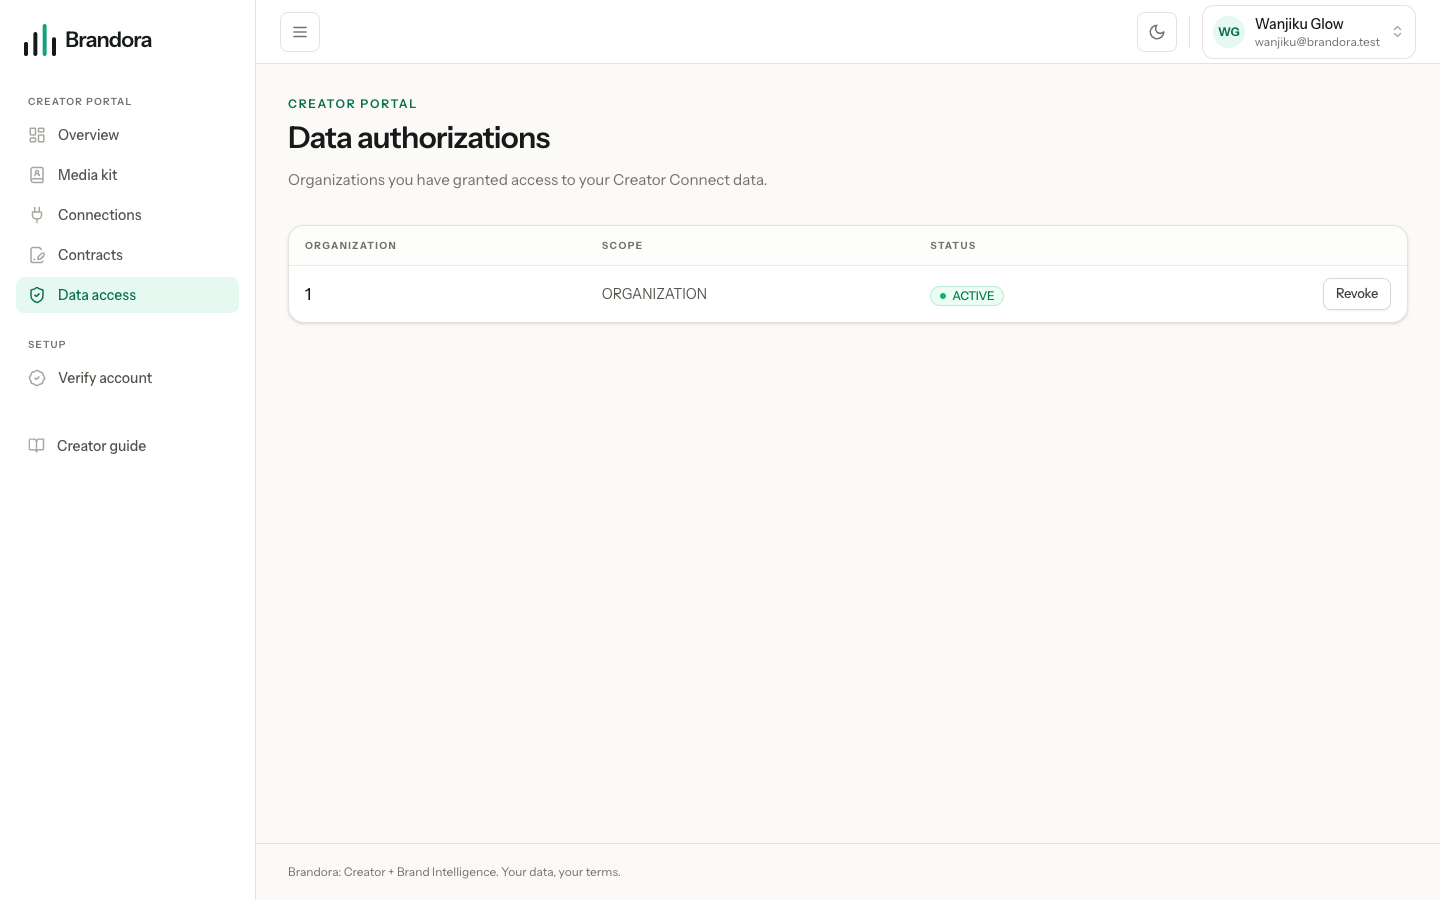Click organization cell '1'
This screenshot has width=1440, height=900.
click(x=308, y=294)
